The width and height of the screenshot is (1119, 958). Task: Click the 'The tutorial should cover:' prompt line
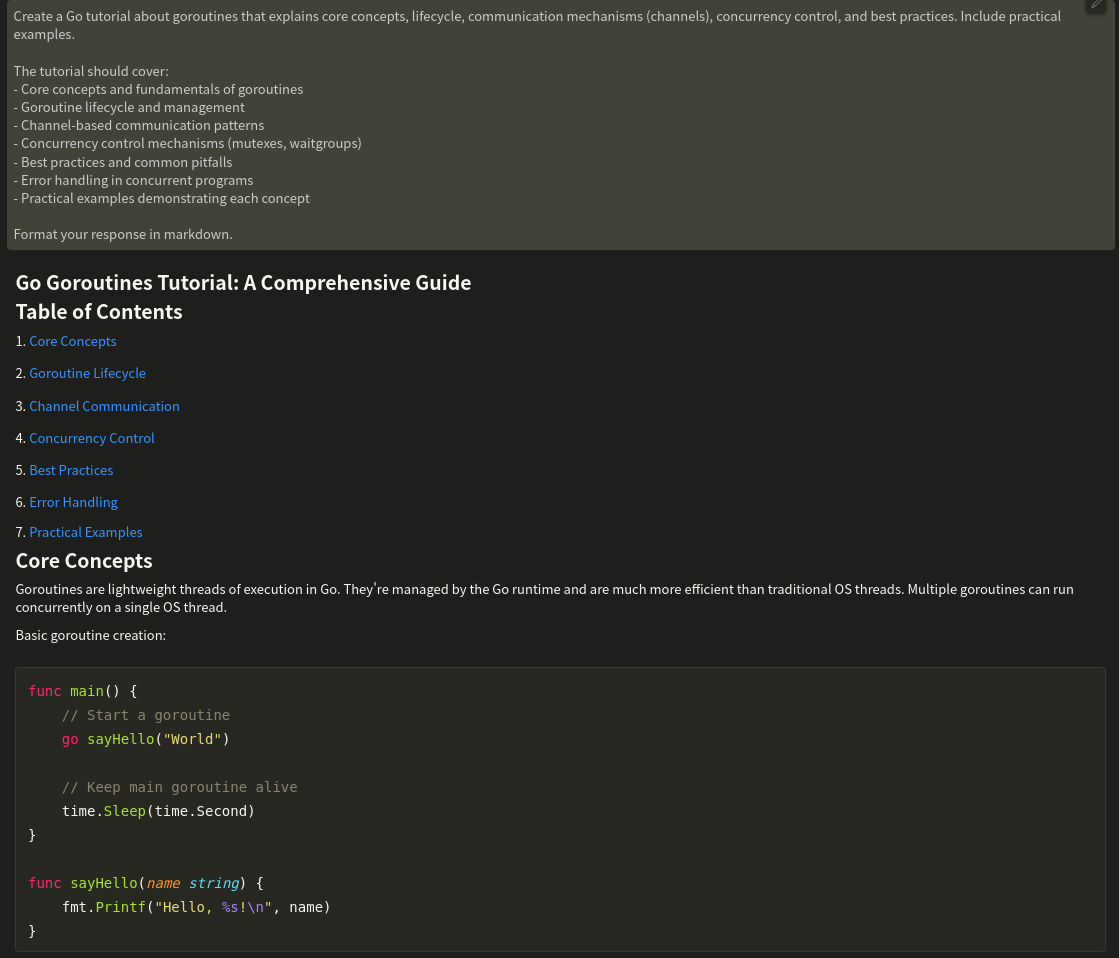click(91, 71)
